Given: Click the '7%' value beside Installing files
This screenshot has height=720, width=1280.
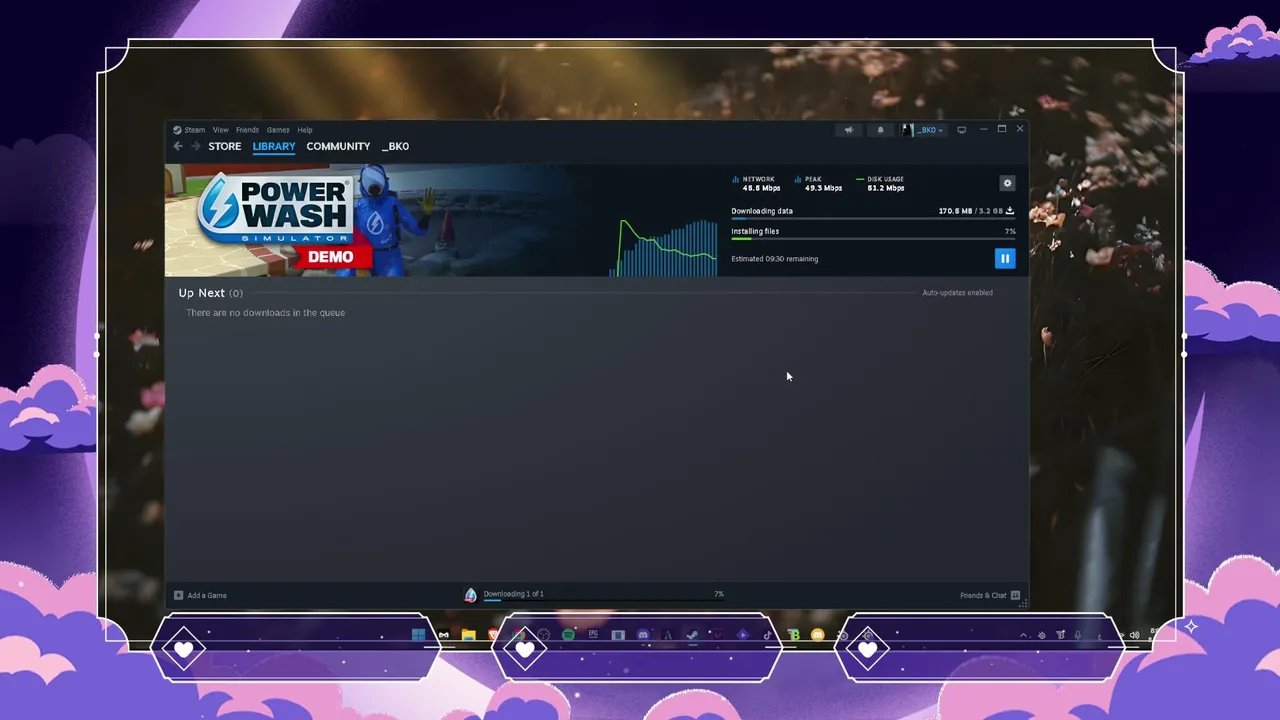Looking at the screenshot, I should click(x=1010, y=231).
